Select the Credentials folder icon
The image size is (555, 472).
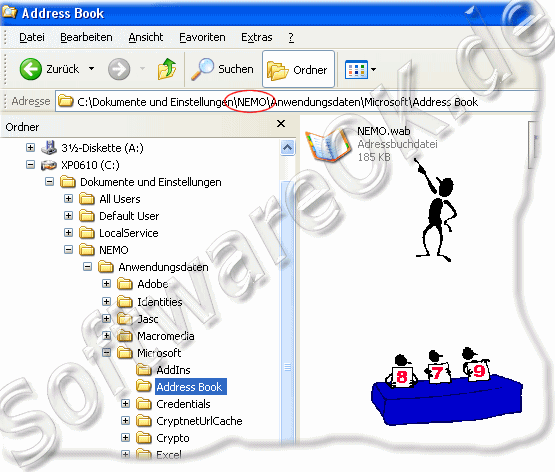[x=144, y=403]
